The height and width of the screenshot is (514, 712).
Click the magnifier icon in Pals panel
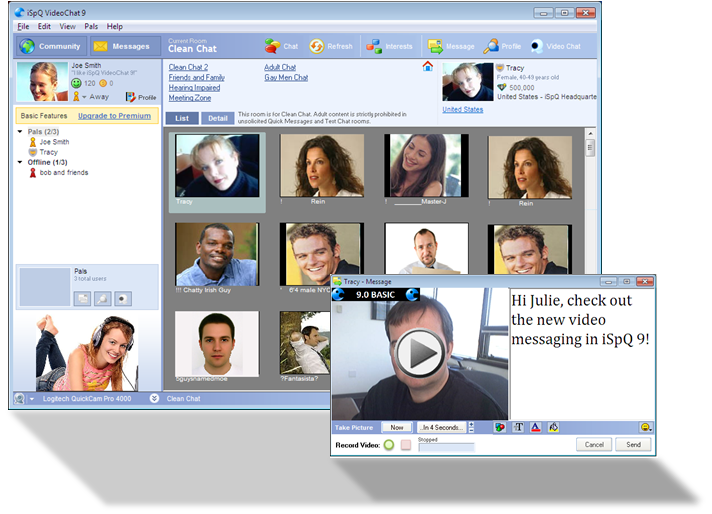pos(103,299)
